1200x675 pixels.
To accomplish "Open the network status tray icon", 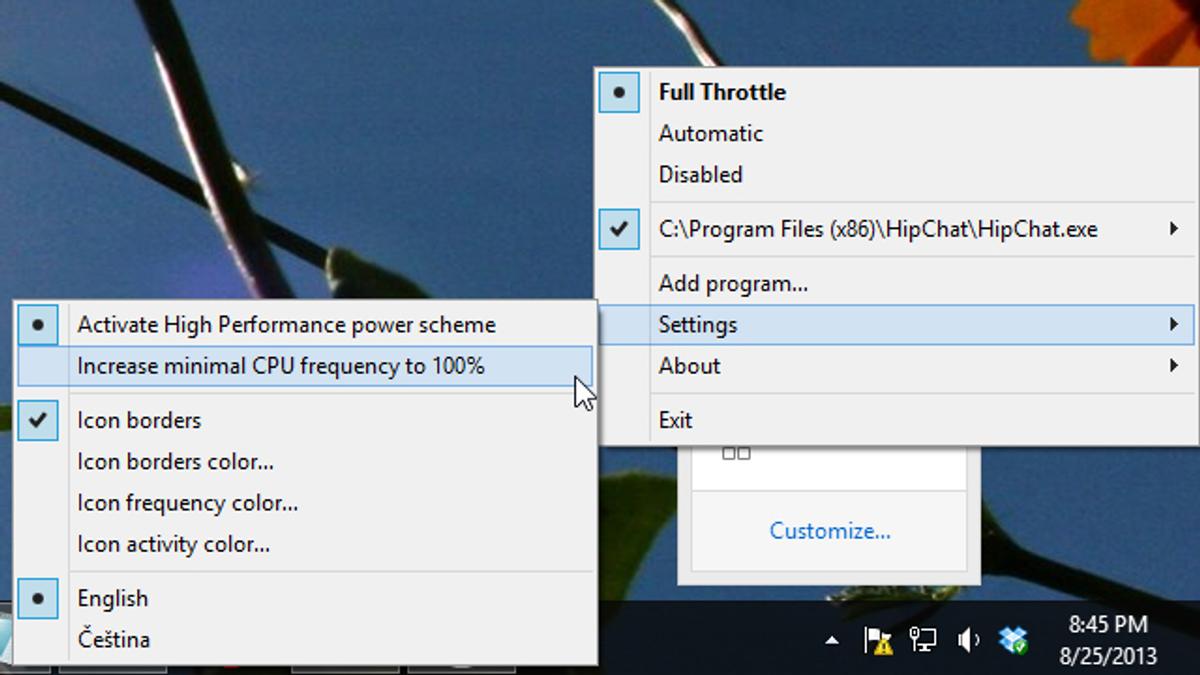I will pyautogui.click(x=923, y=640).
